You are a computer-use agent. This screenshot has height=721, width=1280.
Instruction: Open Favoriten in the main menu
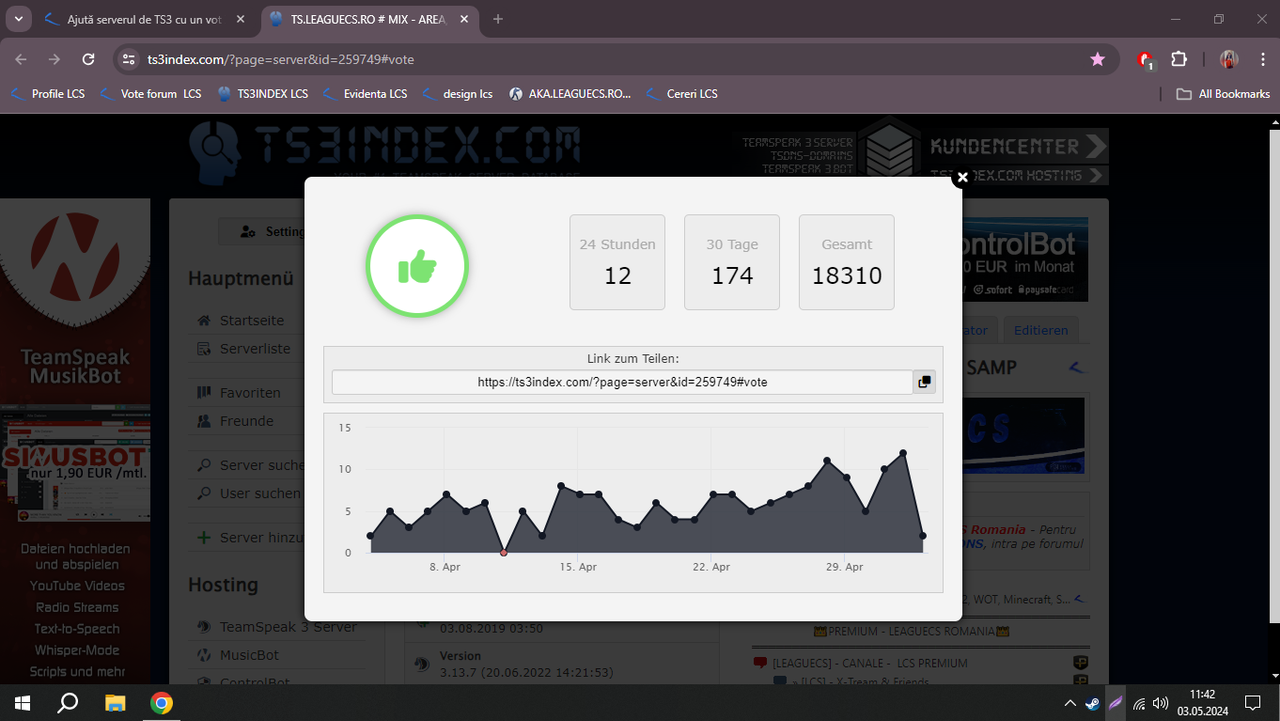[238, 393]
